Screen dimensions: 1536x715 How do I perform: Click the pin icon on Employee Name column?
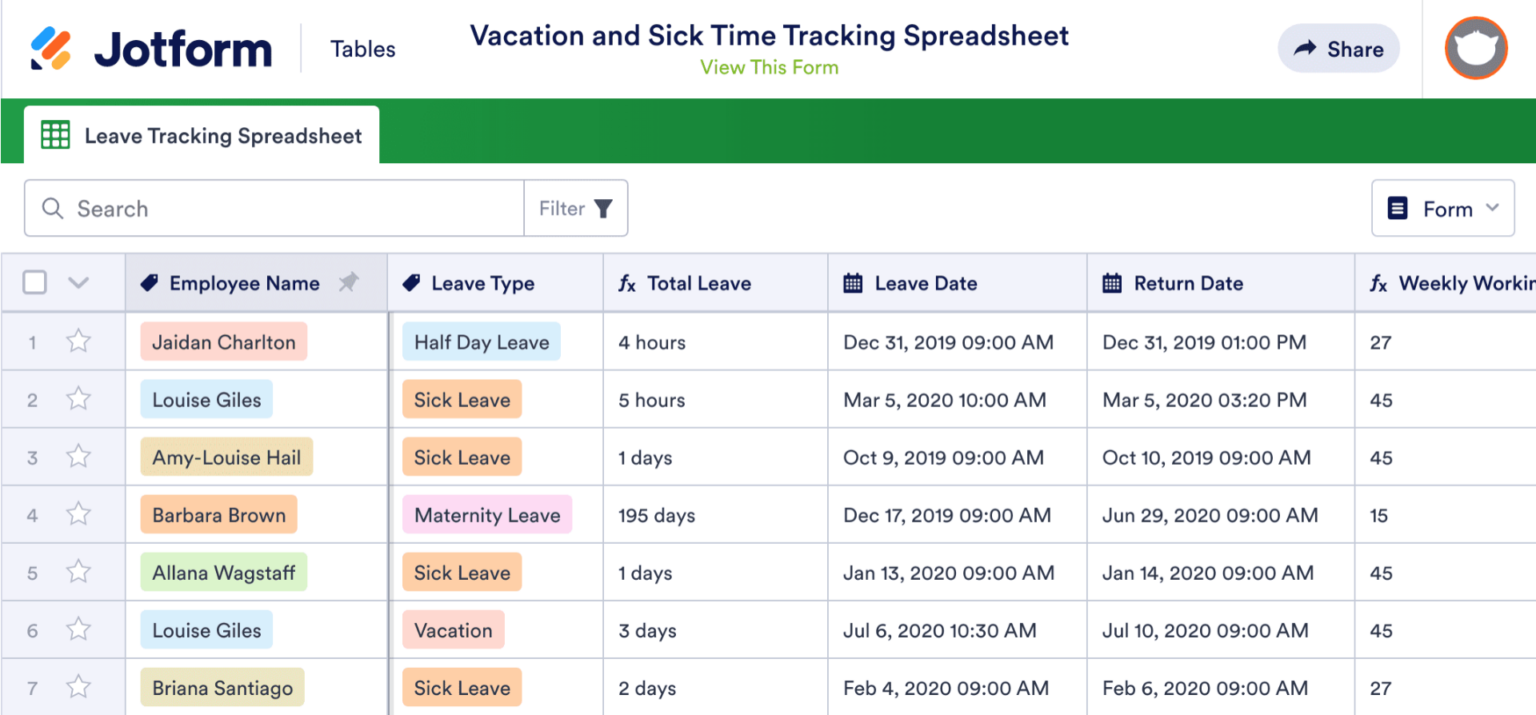[348, 283]
